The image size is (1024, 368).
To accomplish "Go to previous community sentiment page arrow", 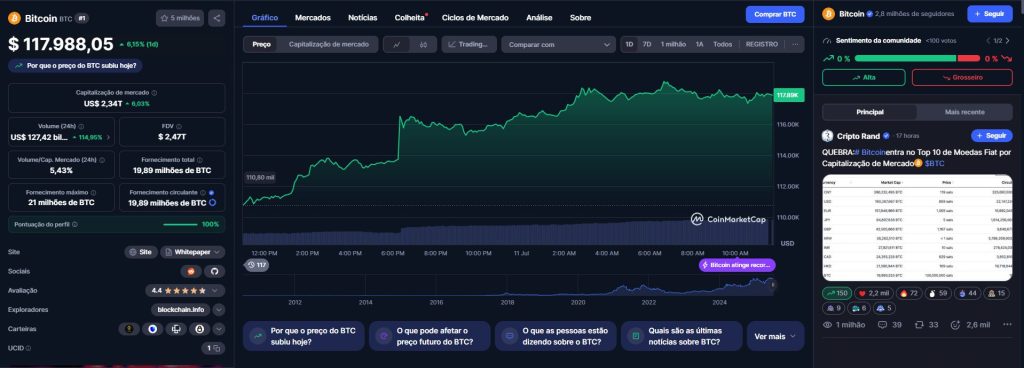I will point(987,40).
